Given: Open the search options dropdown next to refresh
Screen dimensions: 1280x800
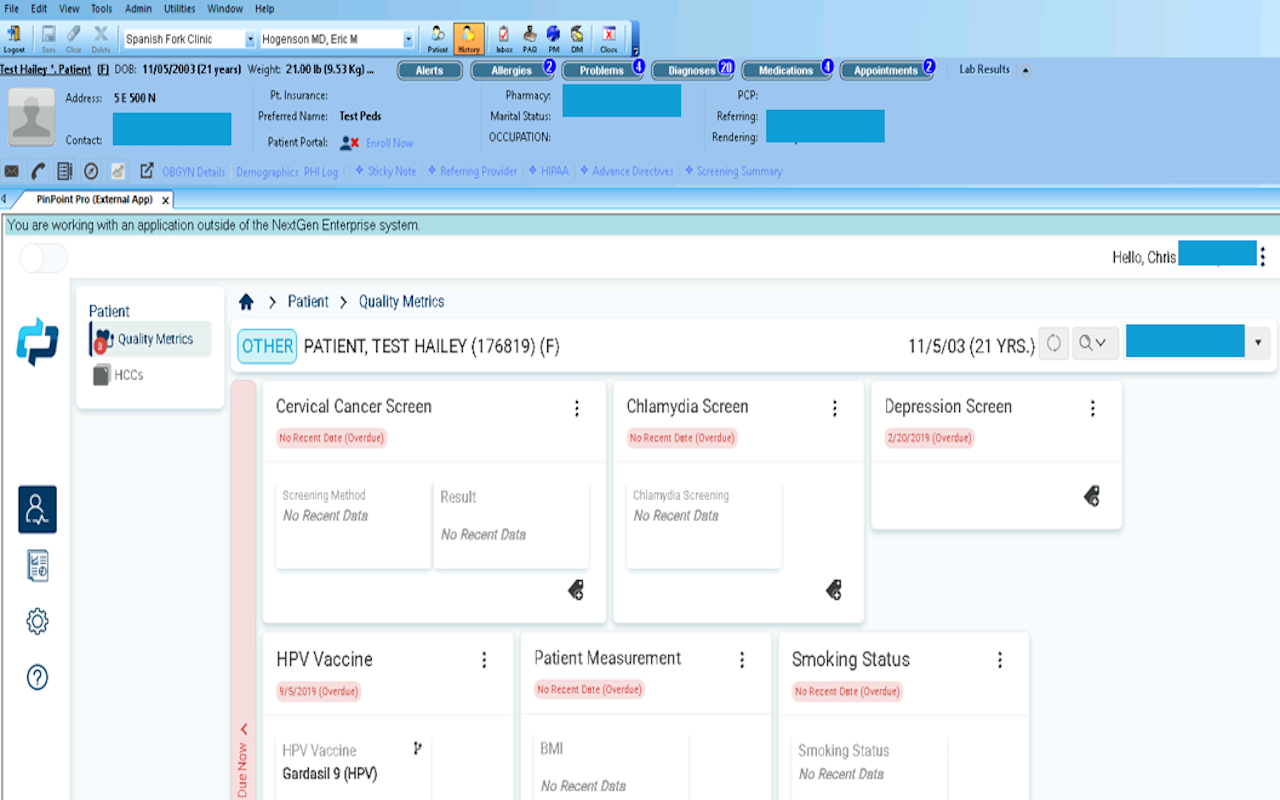Looking at the screenshot, I should [1091, 343].
